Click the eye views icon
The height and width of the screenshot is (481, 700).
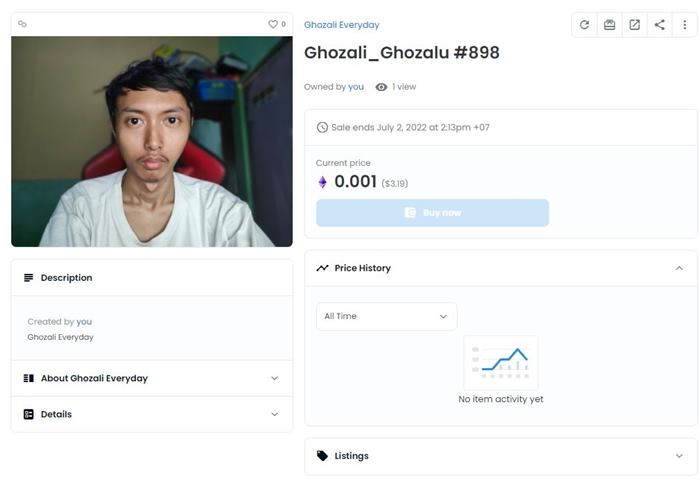[x=381, y=87]
